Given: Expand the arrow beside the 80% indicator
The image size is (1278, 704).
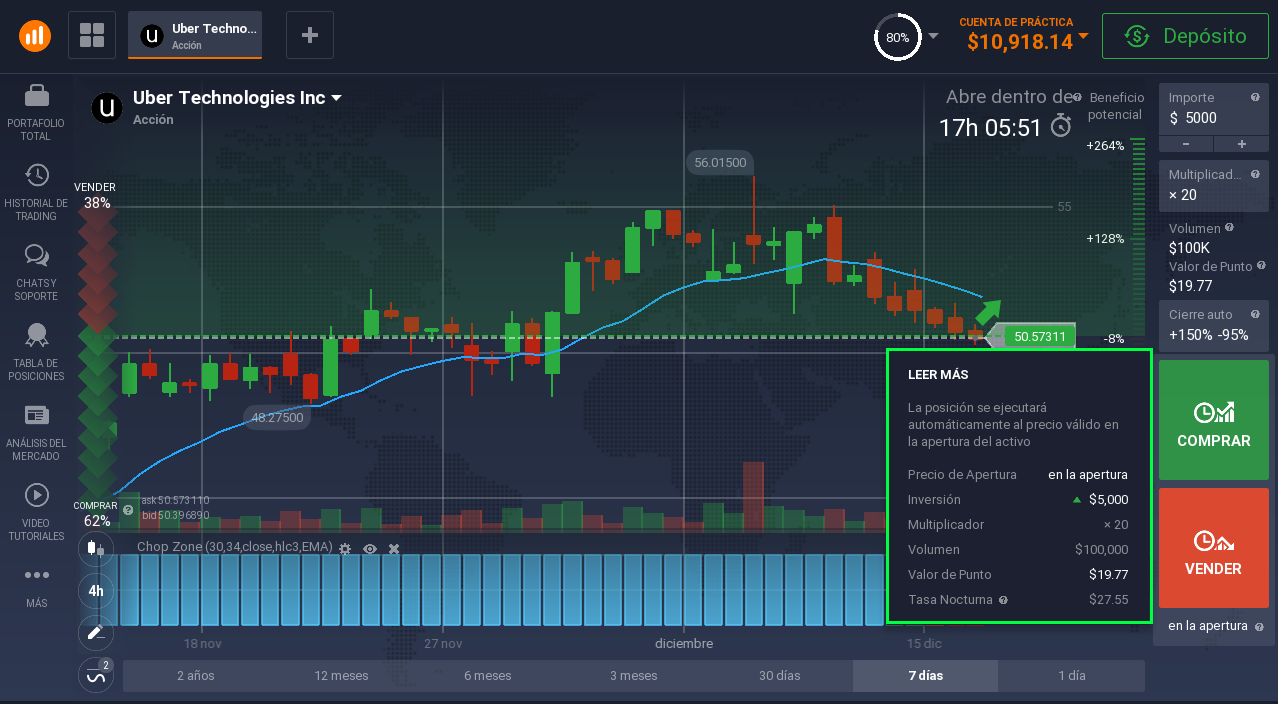Looking at the screenshot, I should 933,36.
